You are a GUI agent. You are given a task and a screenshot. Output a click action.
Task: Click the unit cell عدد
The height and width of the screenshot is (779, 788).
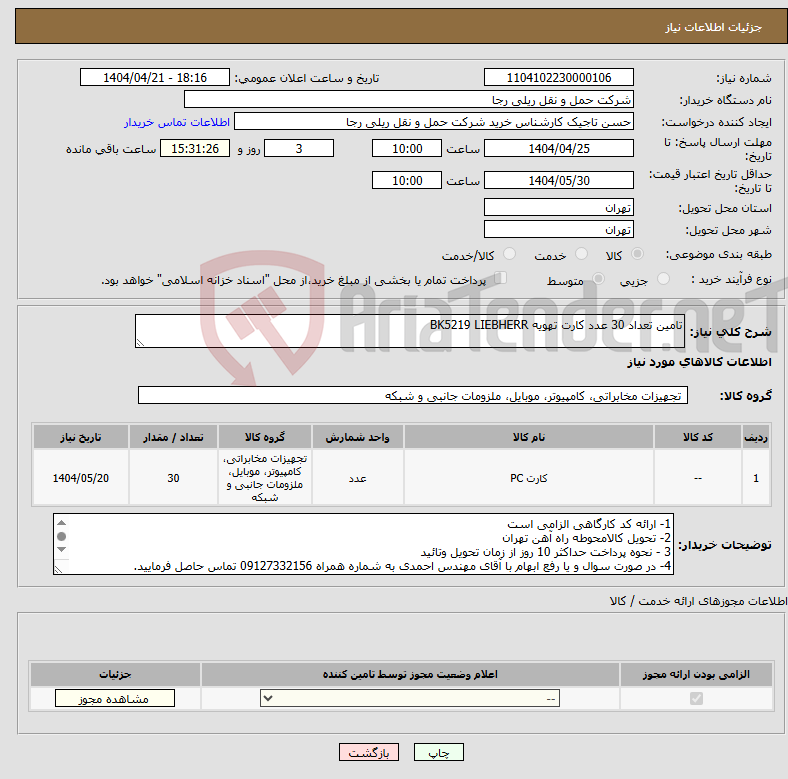tap(357, 477)
